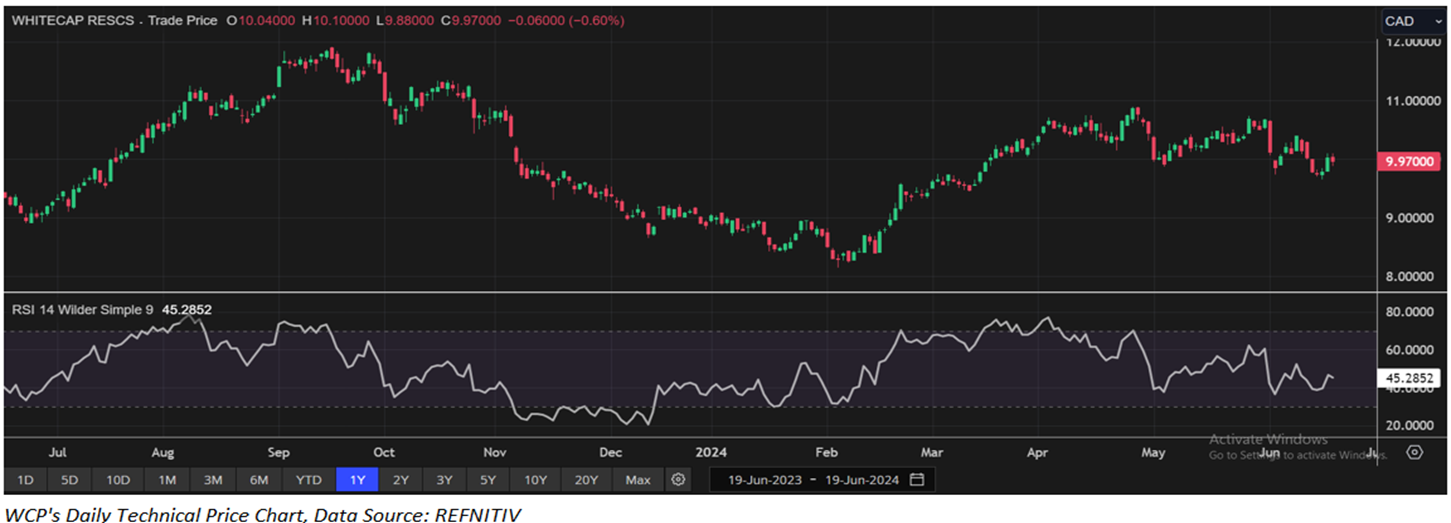Select the 5Y time range
This screenshot has width=1451, height=523.
[487, 480]
